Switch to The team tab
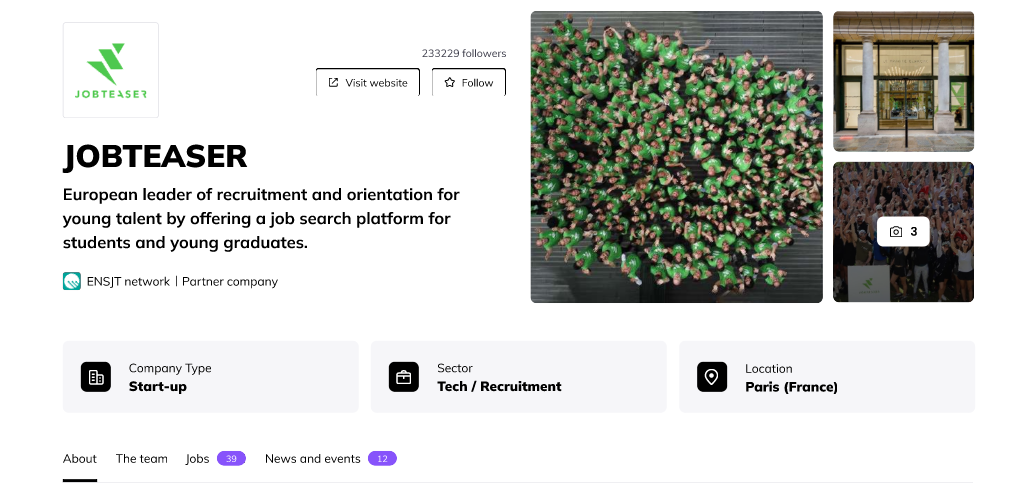 coord(142,459)
